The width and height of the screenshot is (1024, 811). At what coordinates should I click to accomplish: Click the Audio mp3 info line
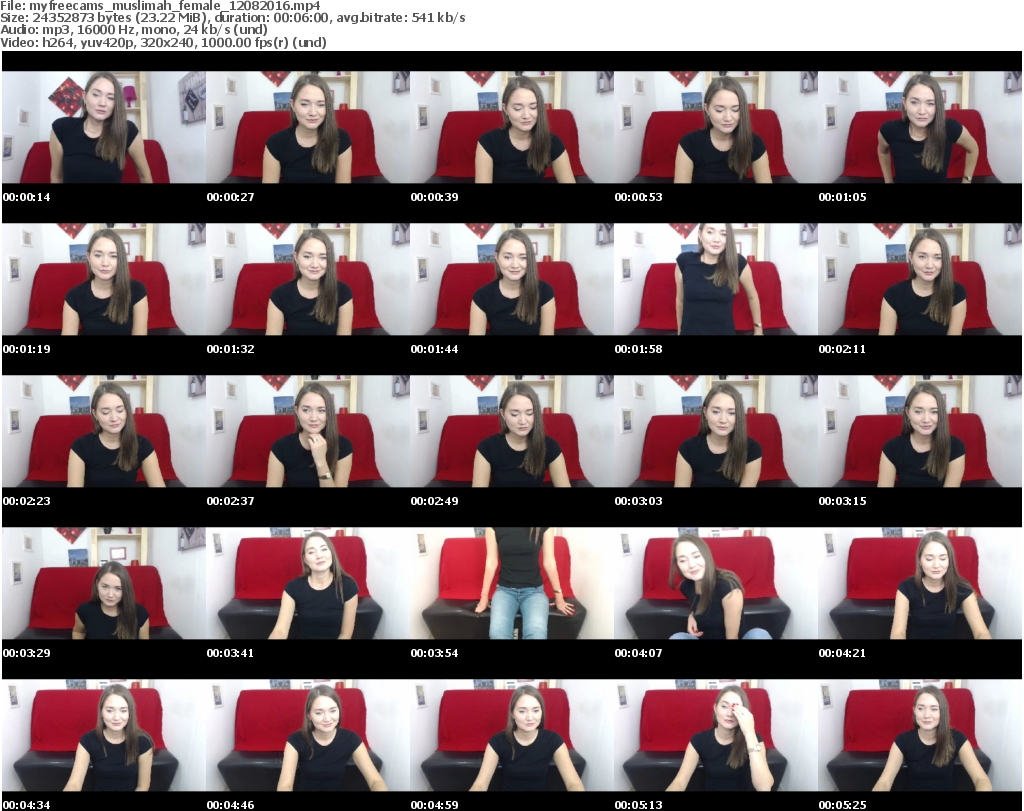click(x=134, y=30)
